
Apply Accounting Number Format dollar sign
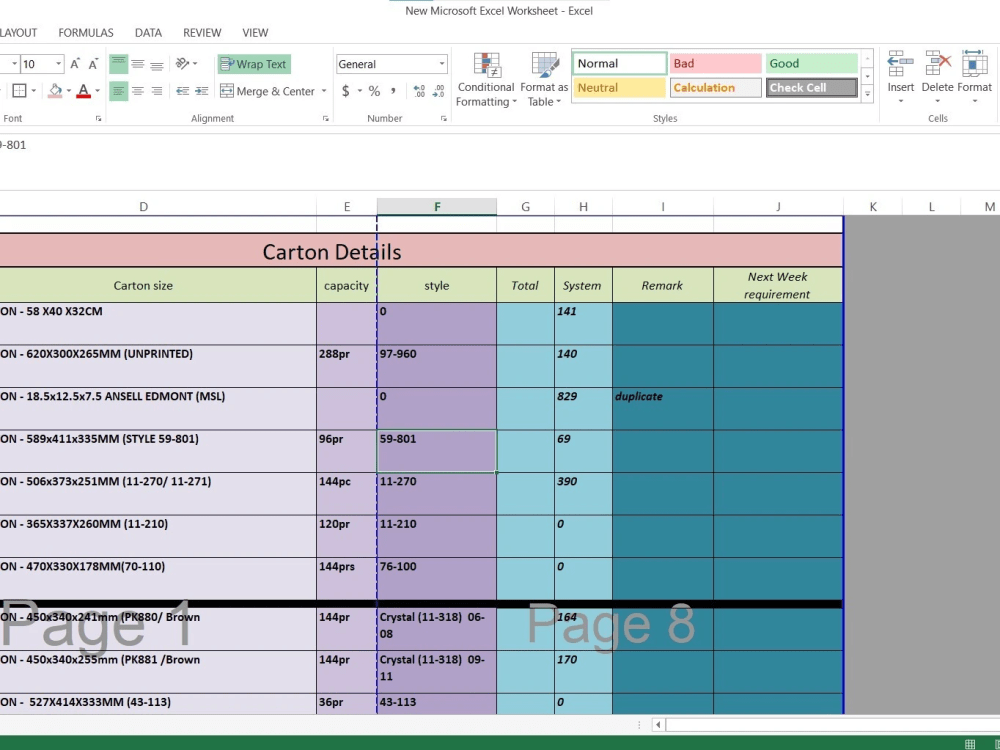tap(346, 91)
